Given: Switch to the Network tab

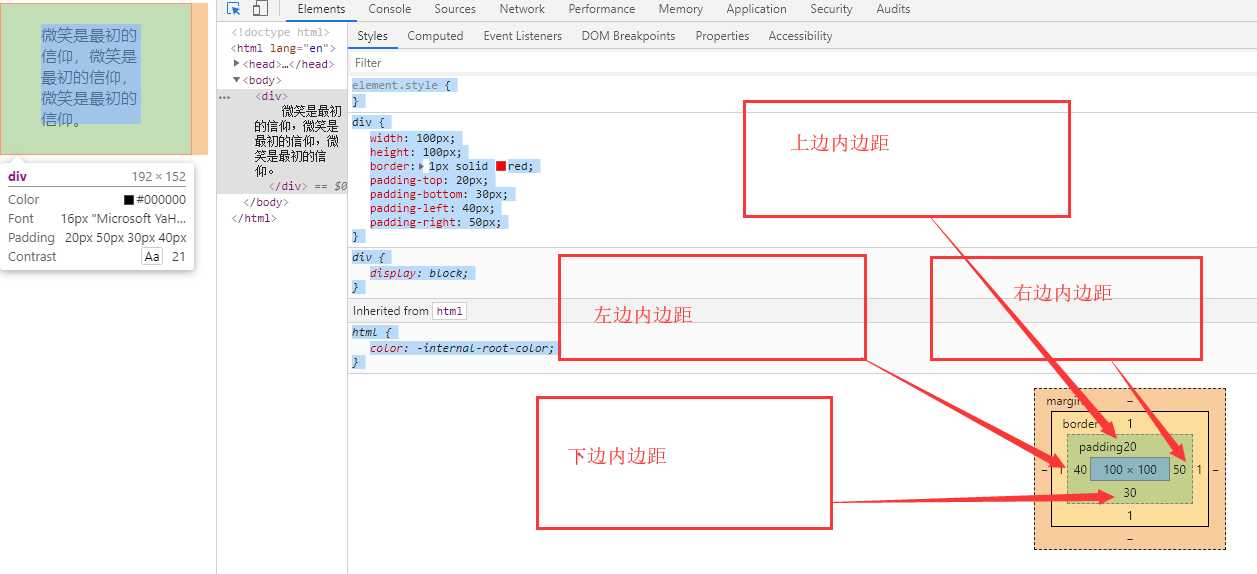Looking at the screenshot, I should pyautogui.click(x=522, y=9).
